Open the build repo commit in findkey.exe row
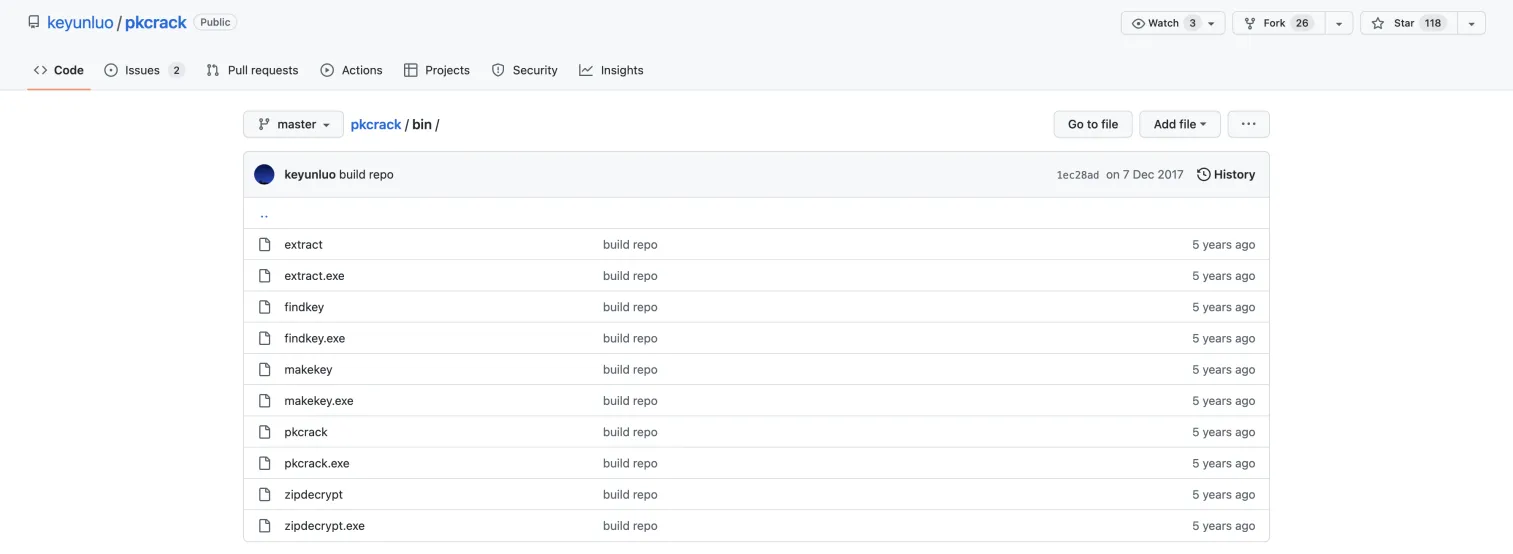The image size is (1513, 554). (630, 338)
